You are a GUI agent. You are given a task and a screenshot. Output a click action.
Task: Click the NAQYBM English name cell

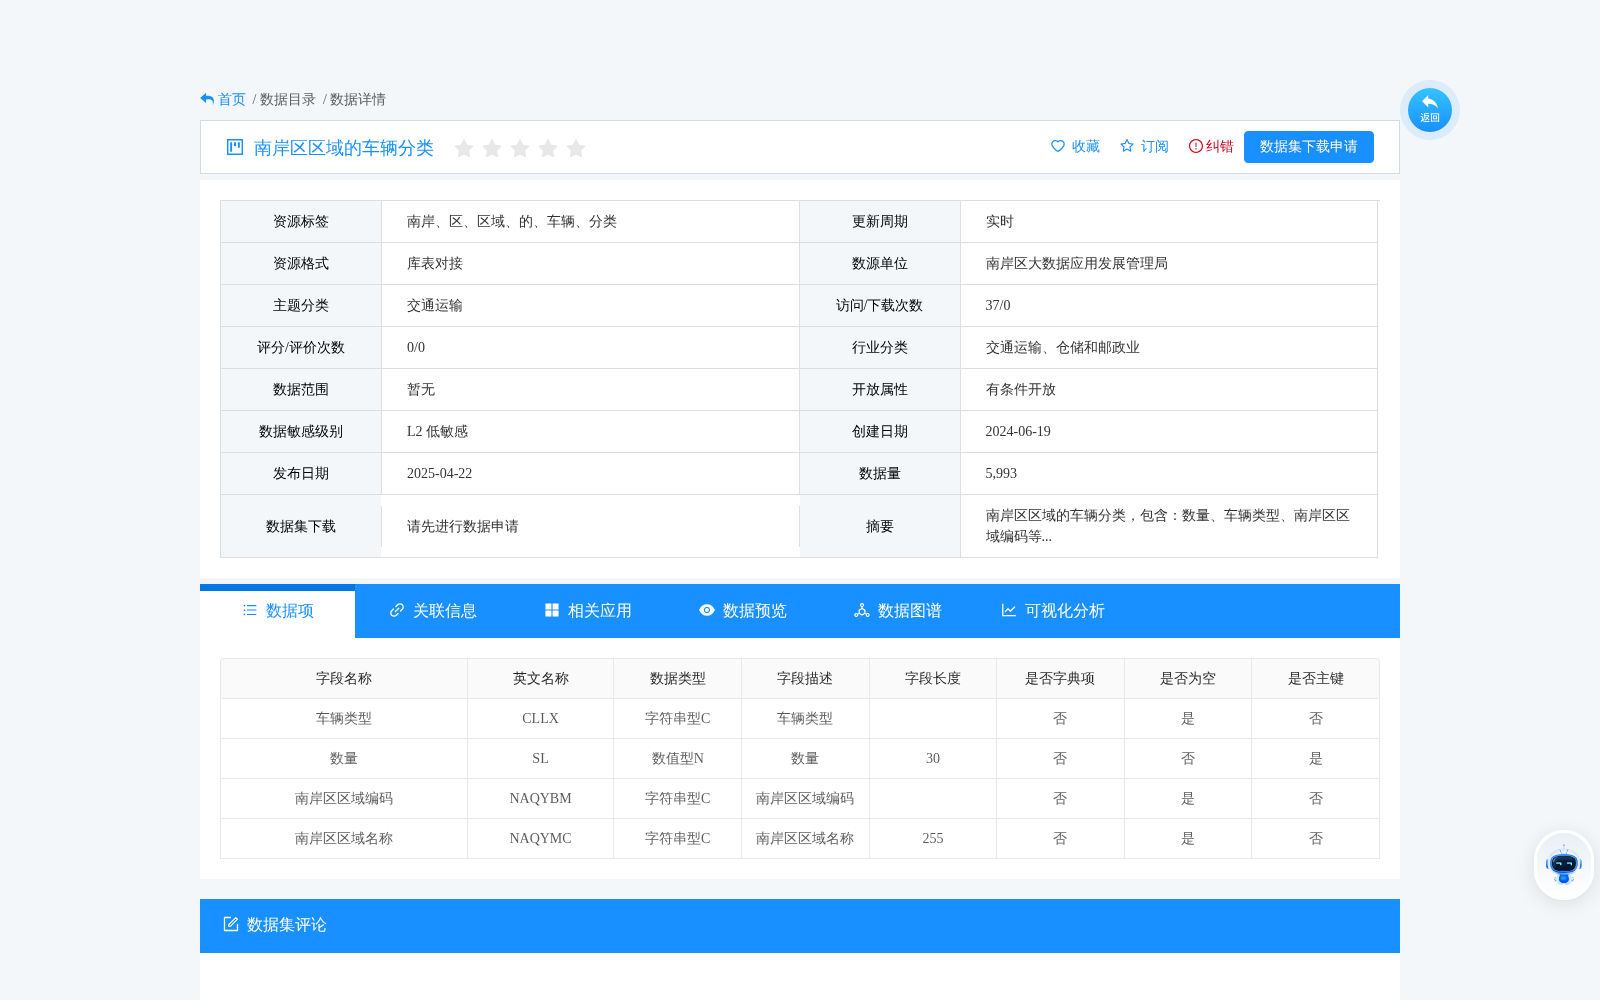(x=540, y=798)
